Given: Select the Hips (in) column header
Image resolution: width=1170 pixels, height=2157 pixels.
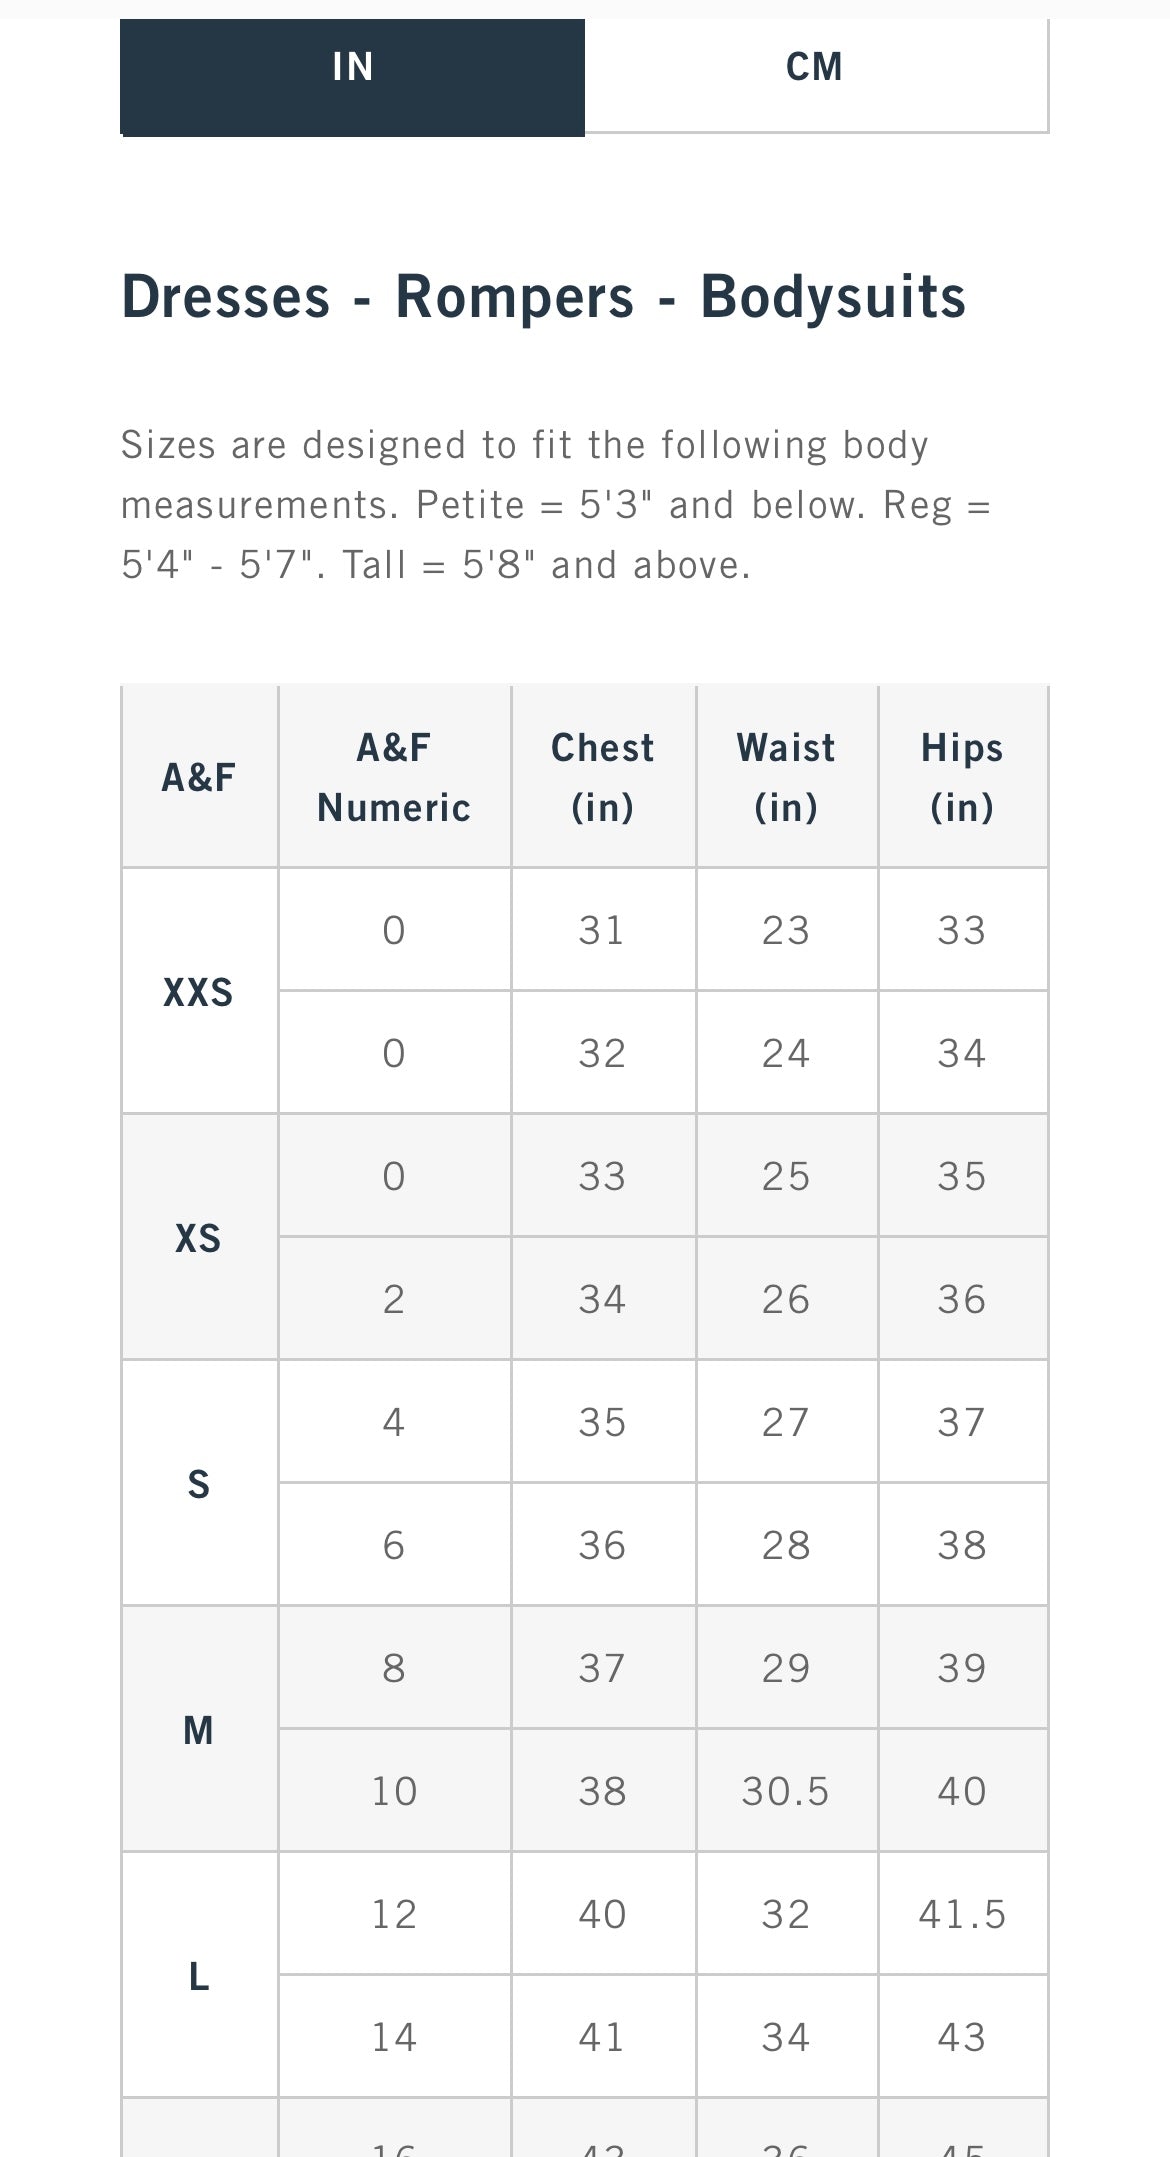Looking at the screenshot, I should 962,777.
